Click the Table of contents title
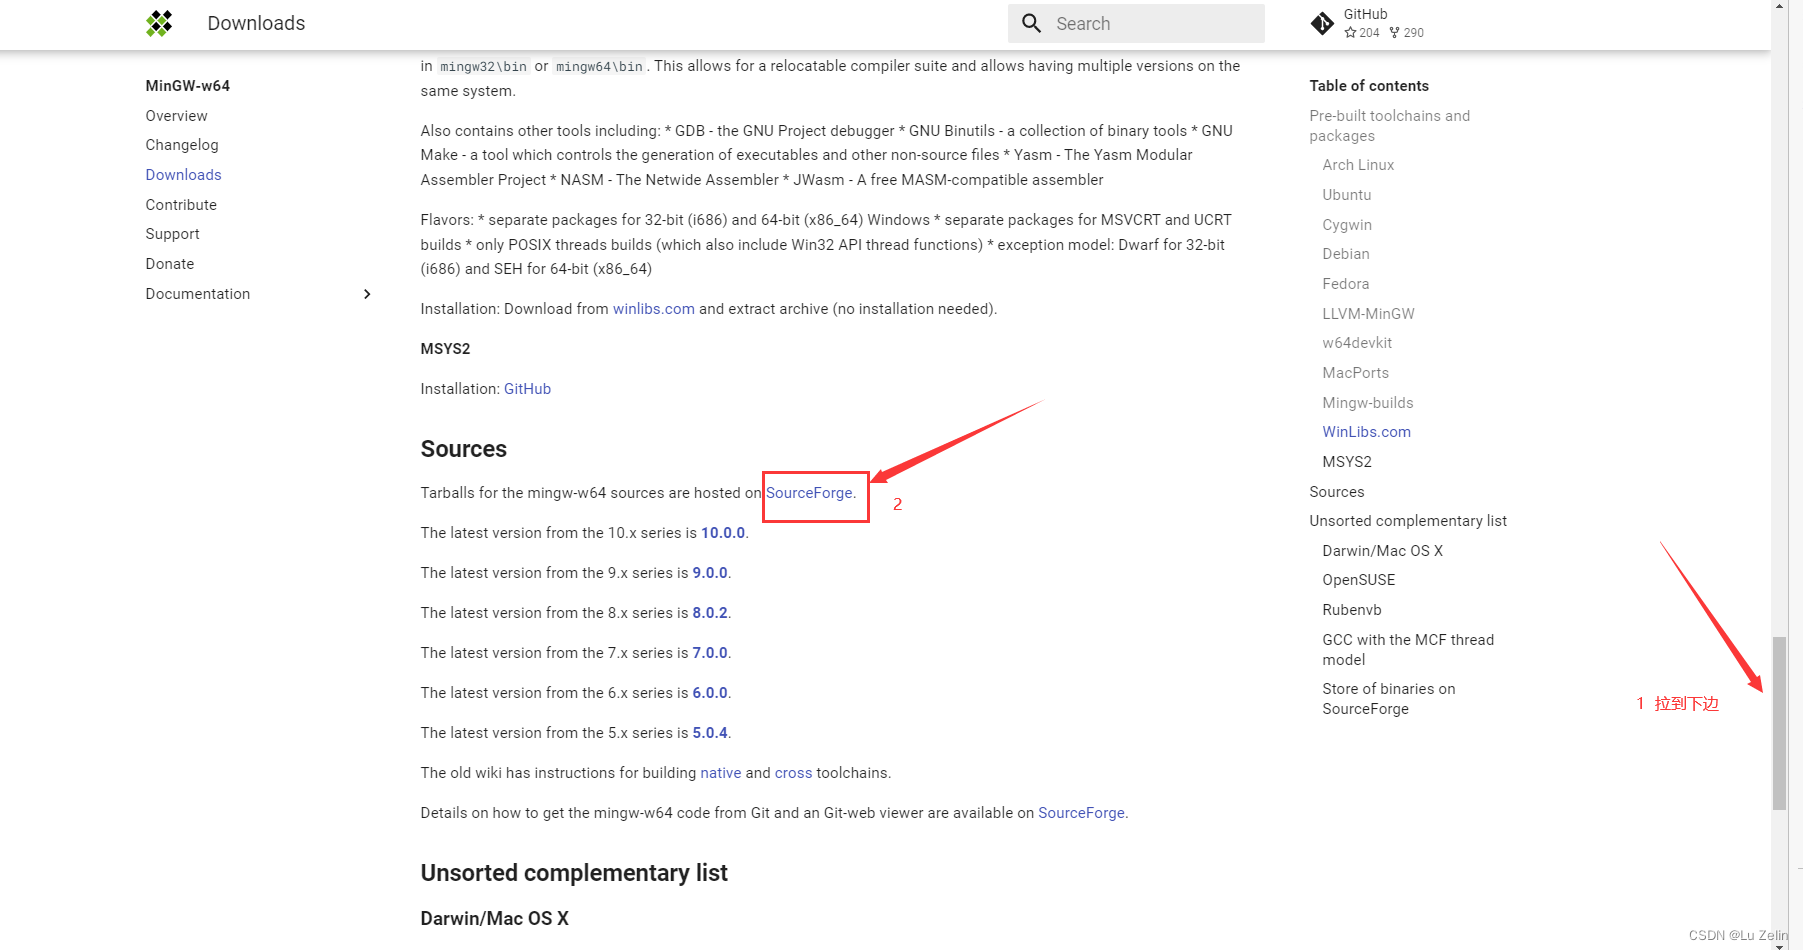This screenshot has width=1803, height=950. point(1369,86)
